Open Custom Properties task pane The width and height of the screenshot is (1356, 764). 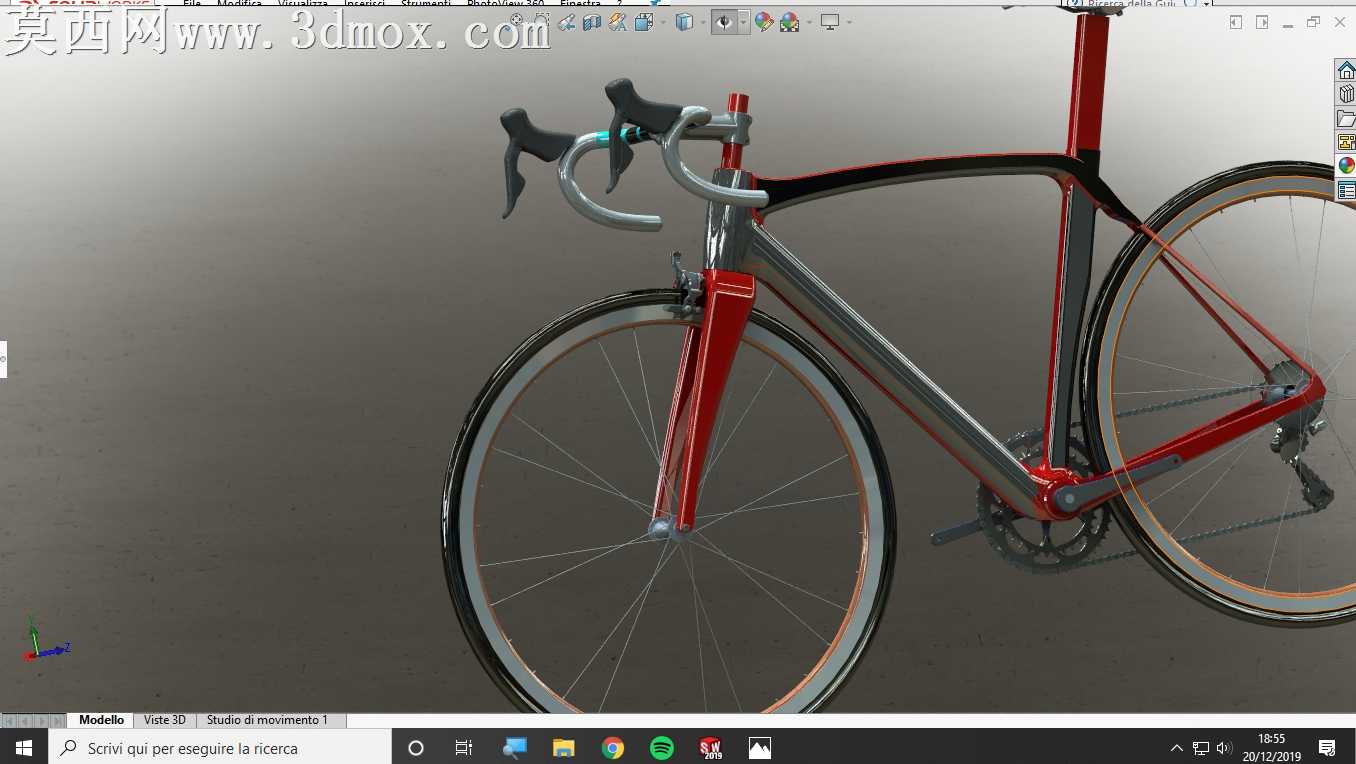pyautogui.click(x=1346, y=190)
